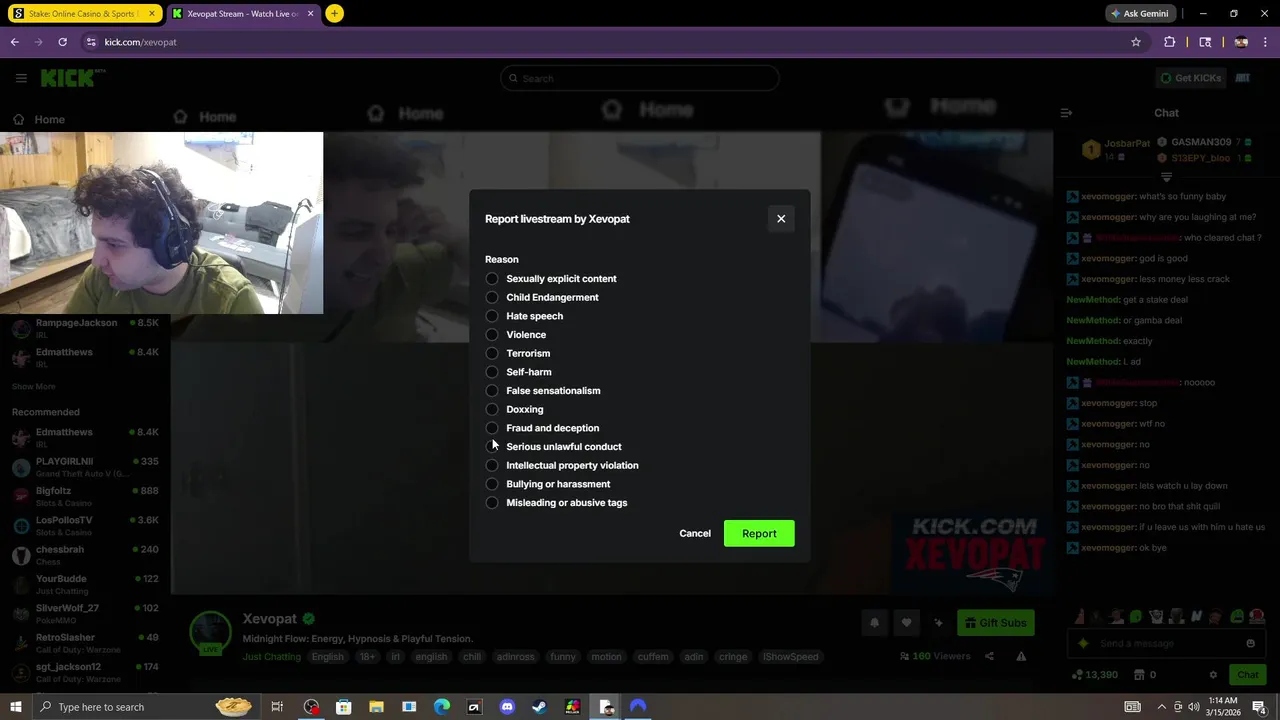This screenshot has height=720, width=1280.
Task: Click the report warning triangle icon
Action: 1021,656
